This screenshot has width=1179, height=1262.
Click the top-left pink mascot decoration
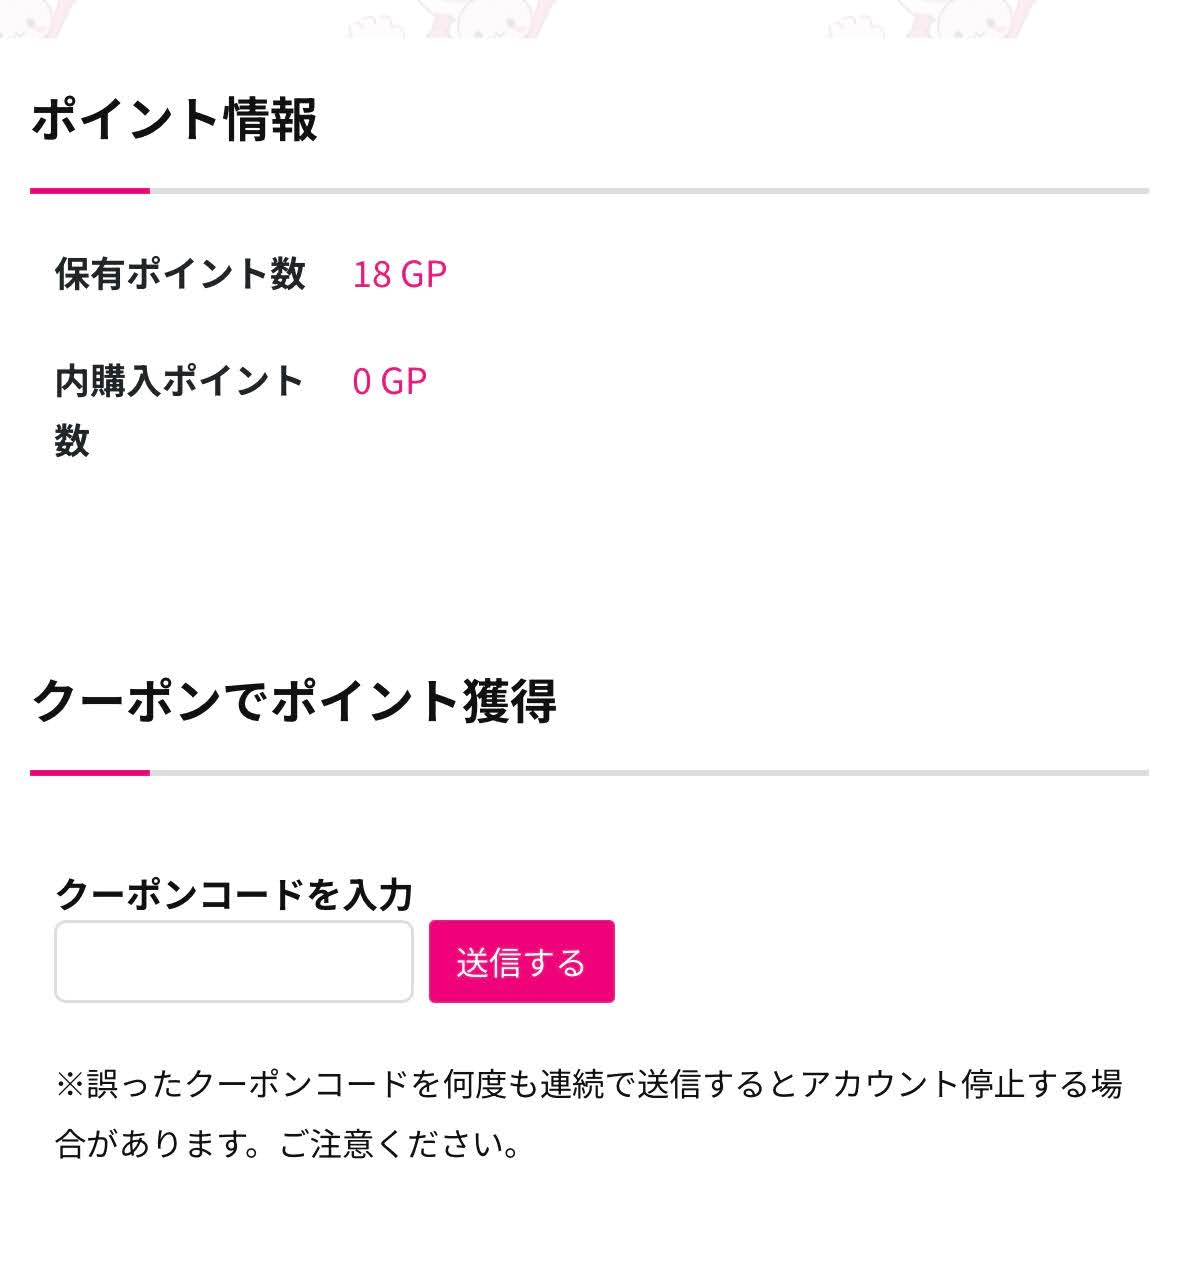pos(35,18)
